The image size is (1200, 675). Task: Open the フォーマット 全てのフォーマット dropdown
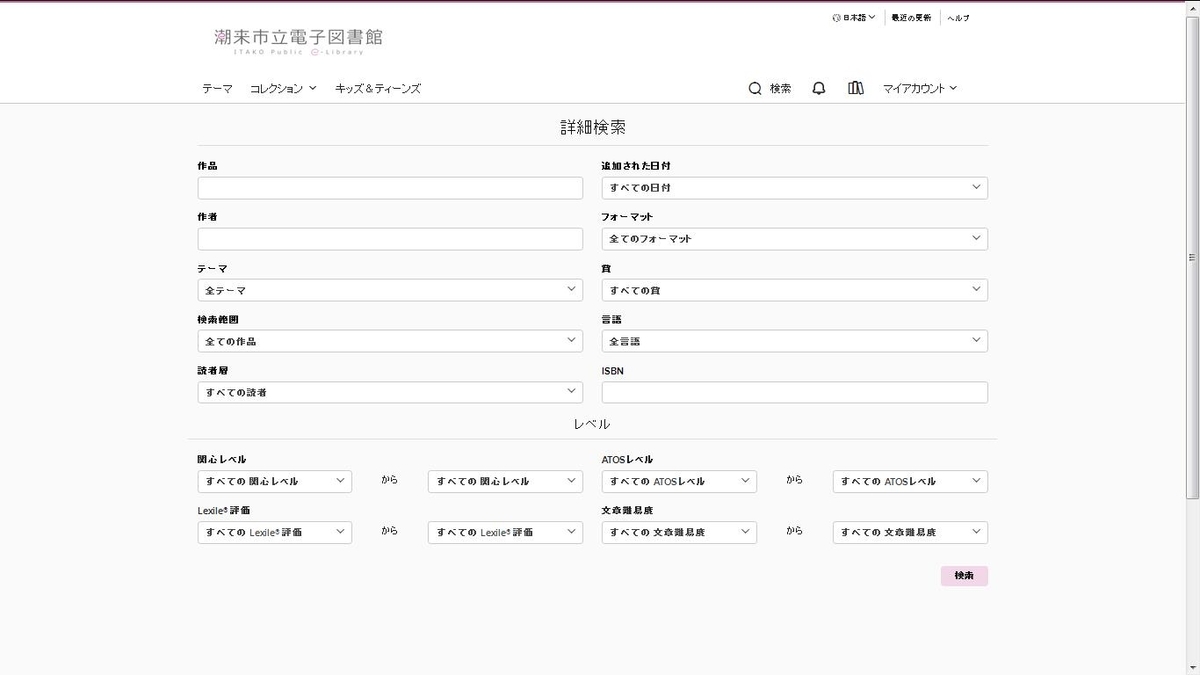[795, 239]
